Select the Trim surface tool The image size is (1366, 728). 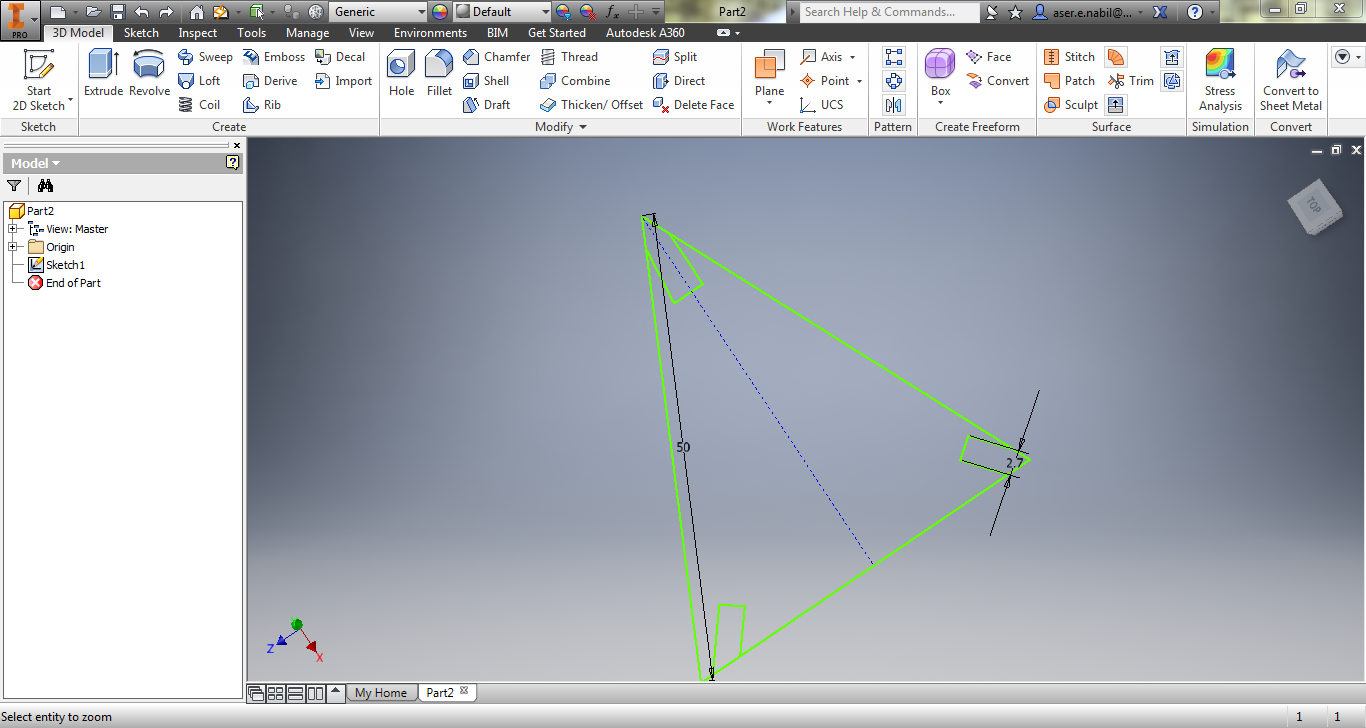(x=1131, y=81)
